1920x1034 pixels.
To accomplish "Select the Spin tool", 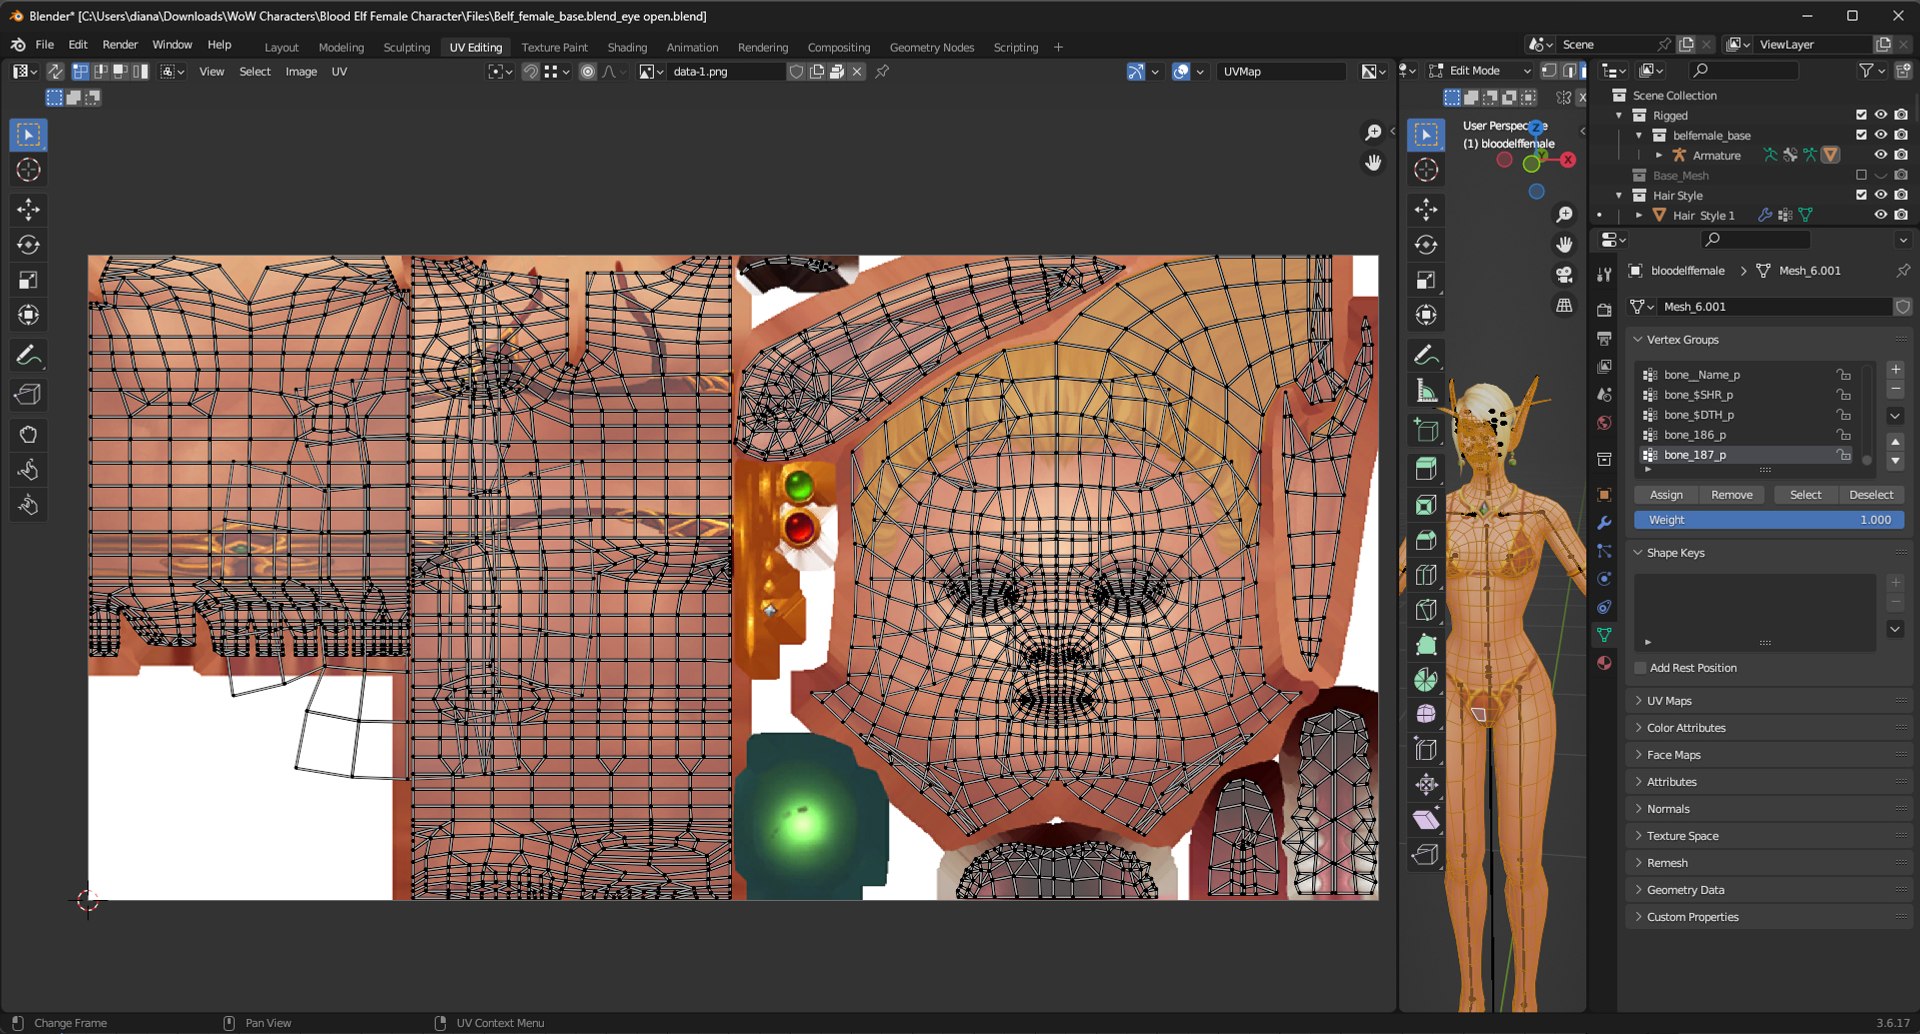I will pyautogui.click(x=1426, y=680).
